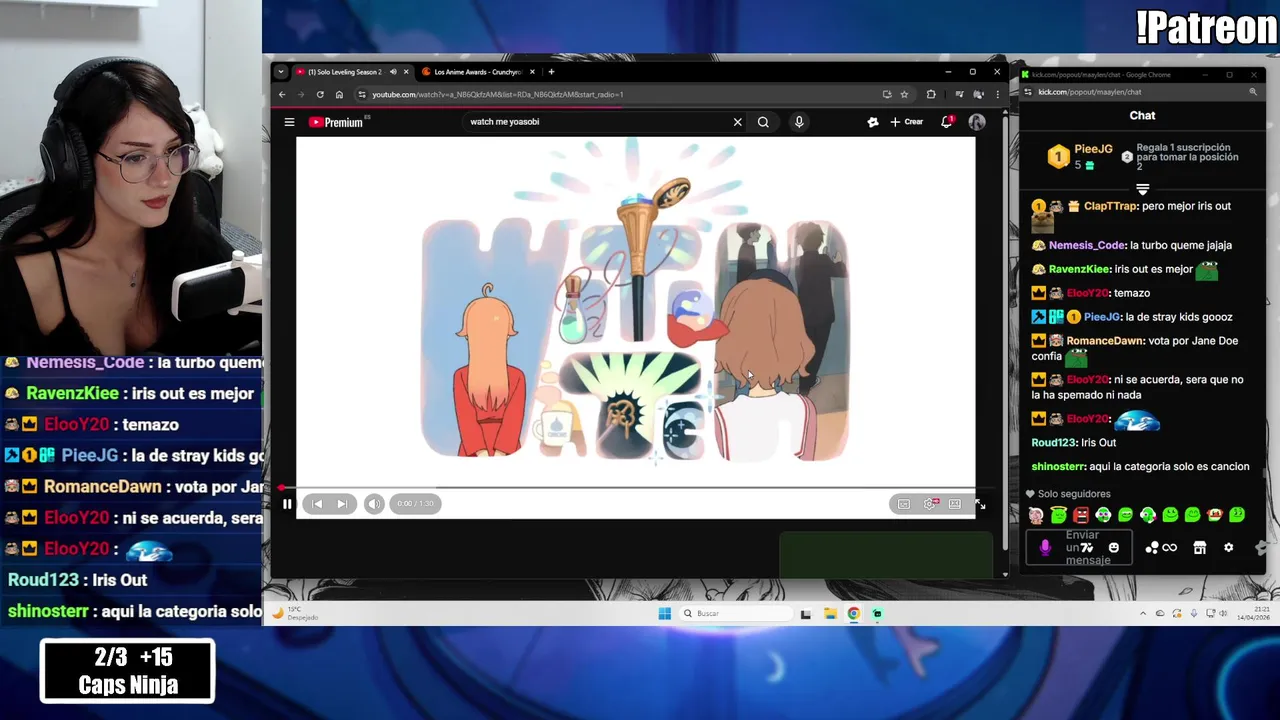This screenshot has width=1280, height=720.
Task: Skip to the next video
Action: [x=341, y=504]
